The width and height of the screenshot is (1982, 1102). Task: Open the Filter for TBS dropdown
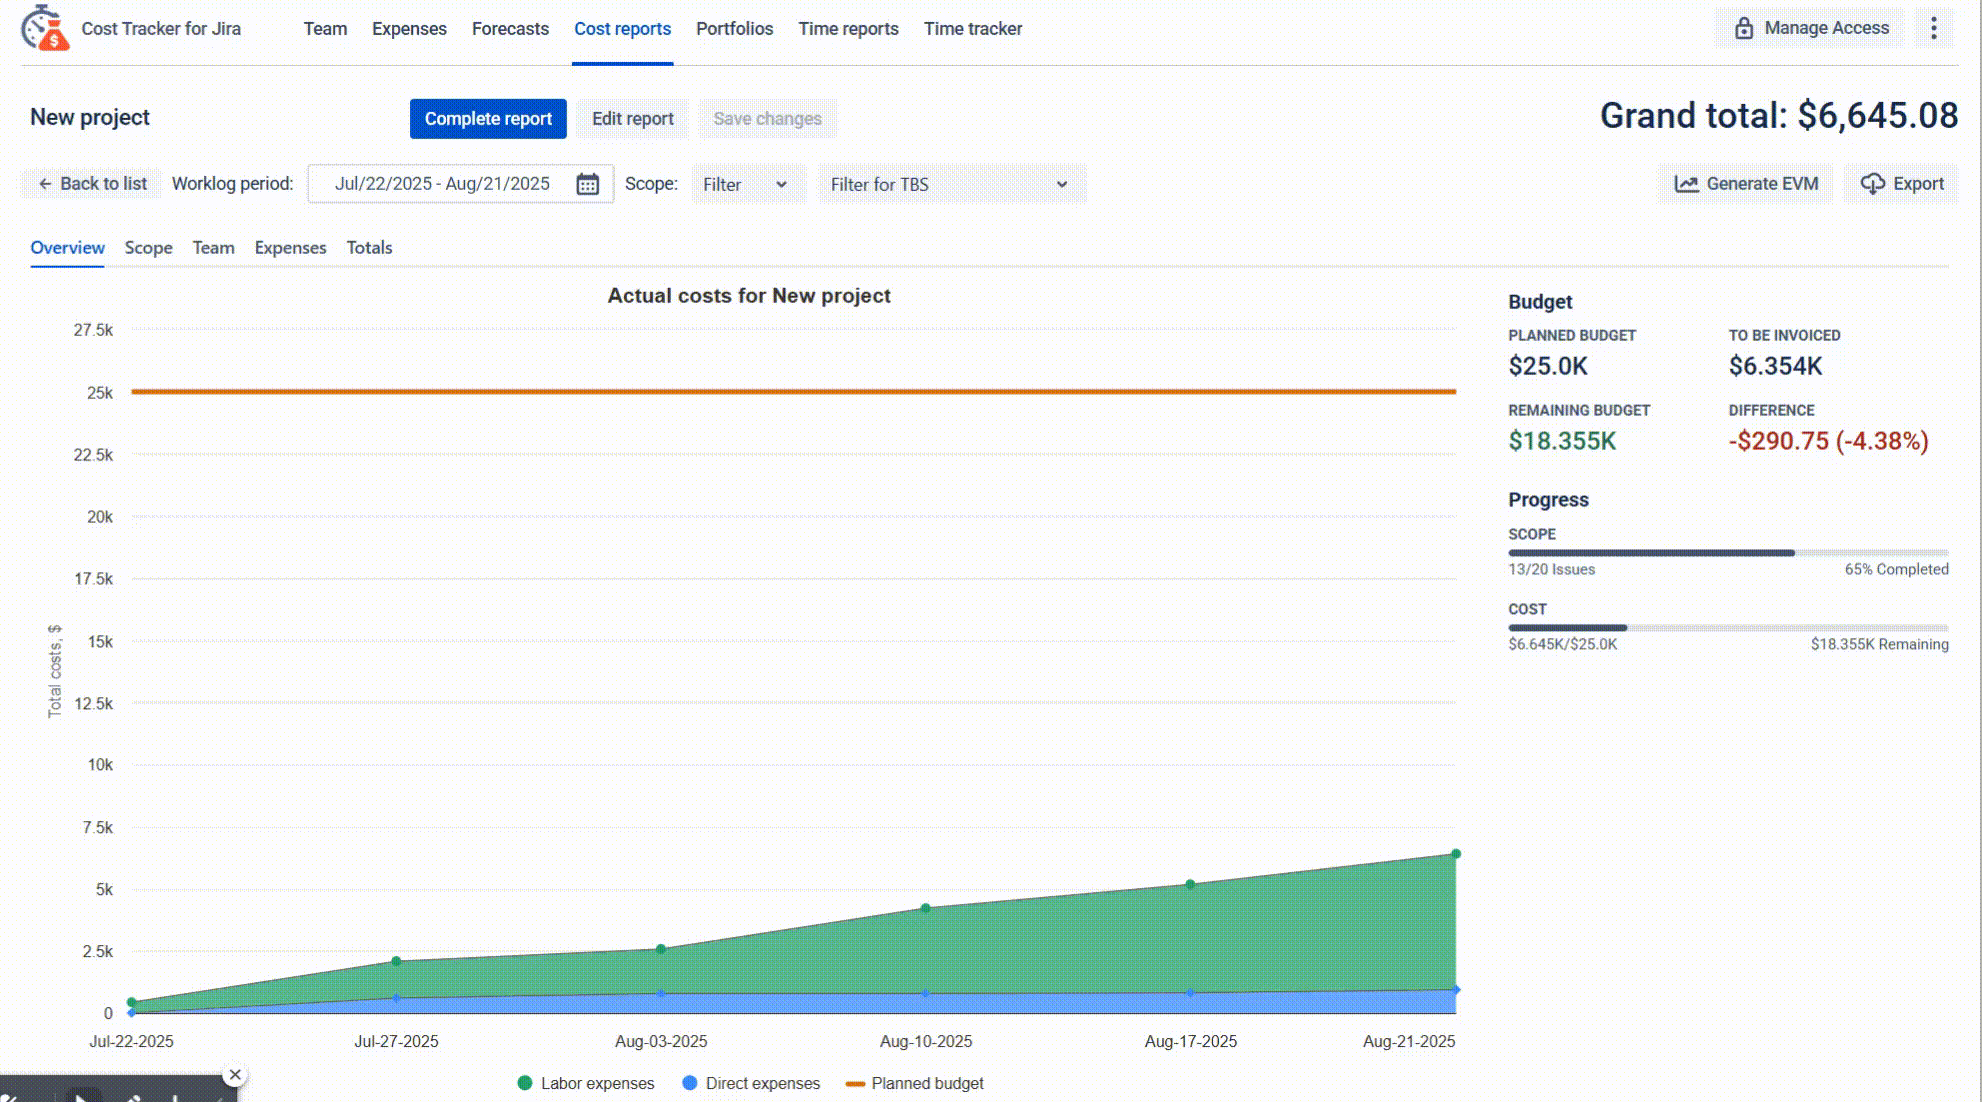(x=951, y=184)
